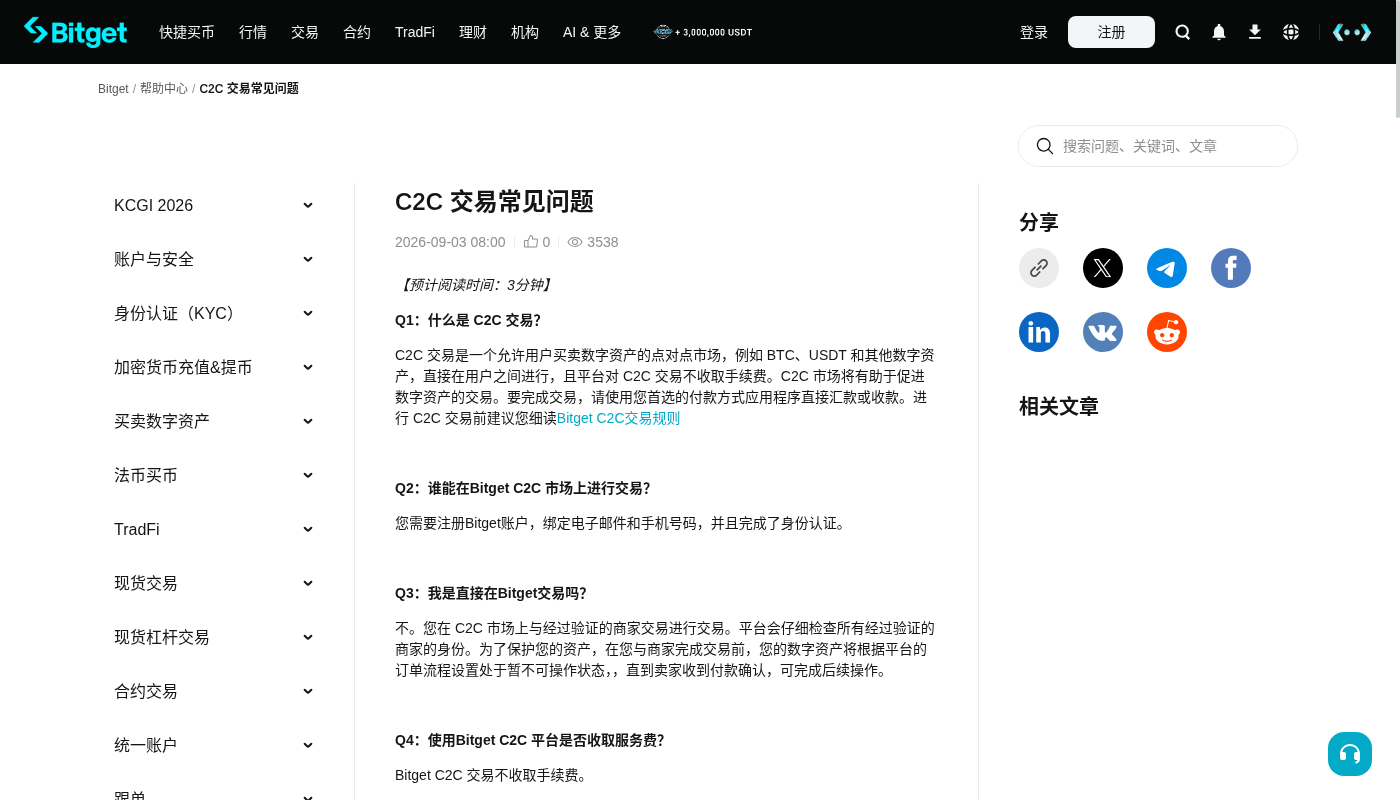Expand 法币买币 chevron
Image resolution: width=1400 pixels, height=800 pixels.
pos(308,475)
